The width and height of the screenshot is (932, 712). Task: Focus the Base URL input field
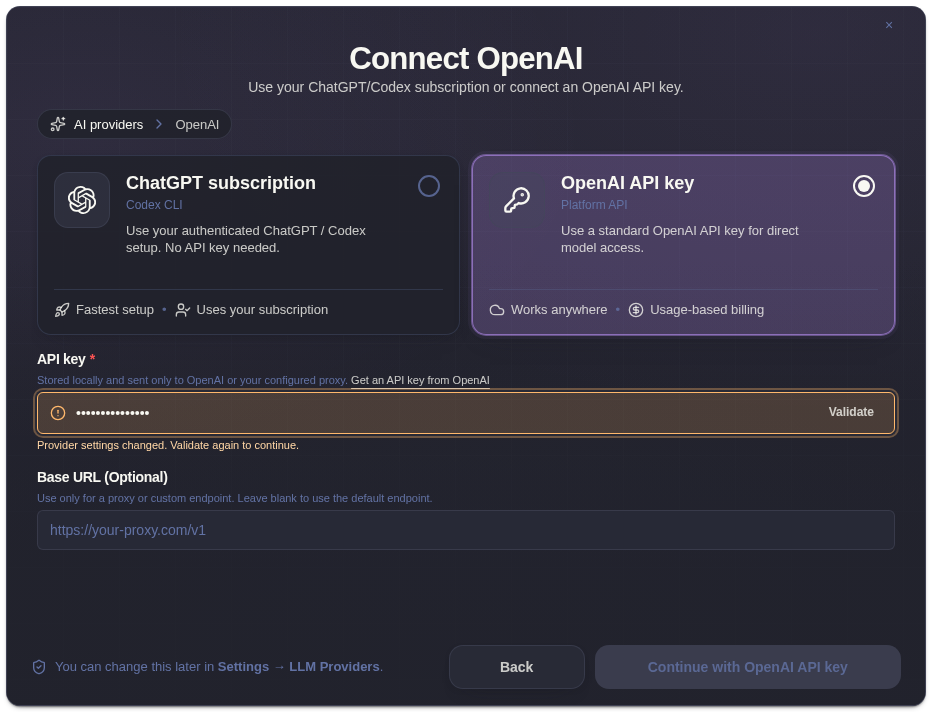click(x=465, y=530)
